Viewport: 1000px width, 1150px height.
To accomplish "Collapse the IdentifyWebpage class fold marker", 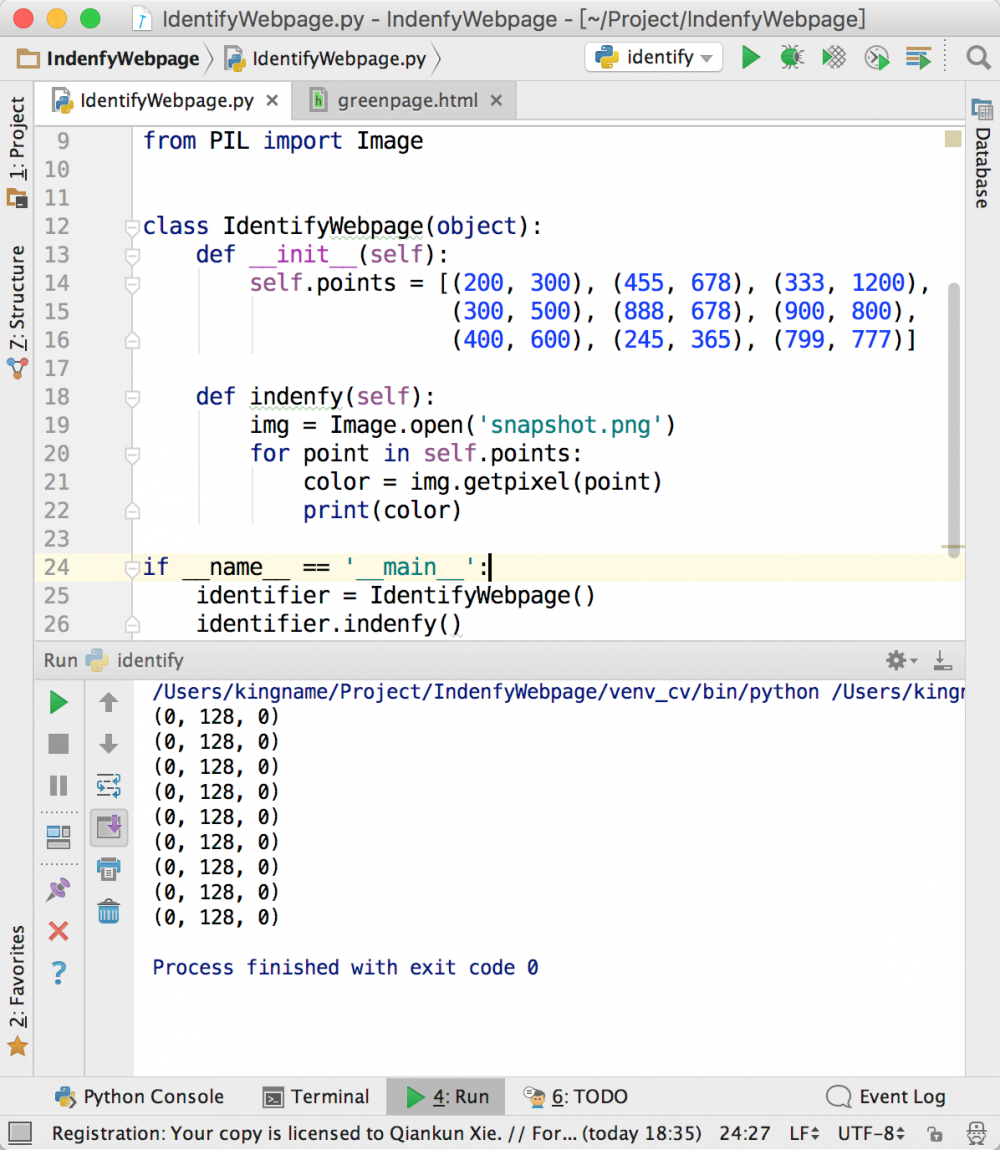I will [x=132, y=227].
